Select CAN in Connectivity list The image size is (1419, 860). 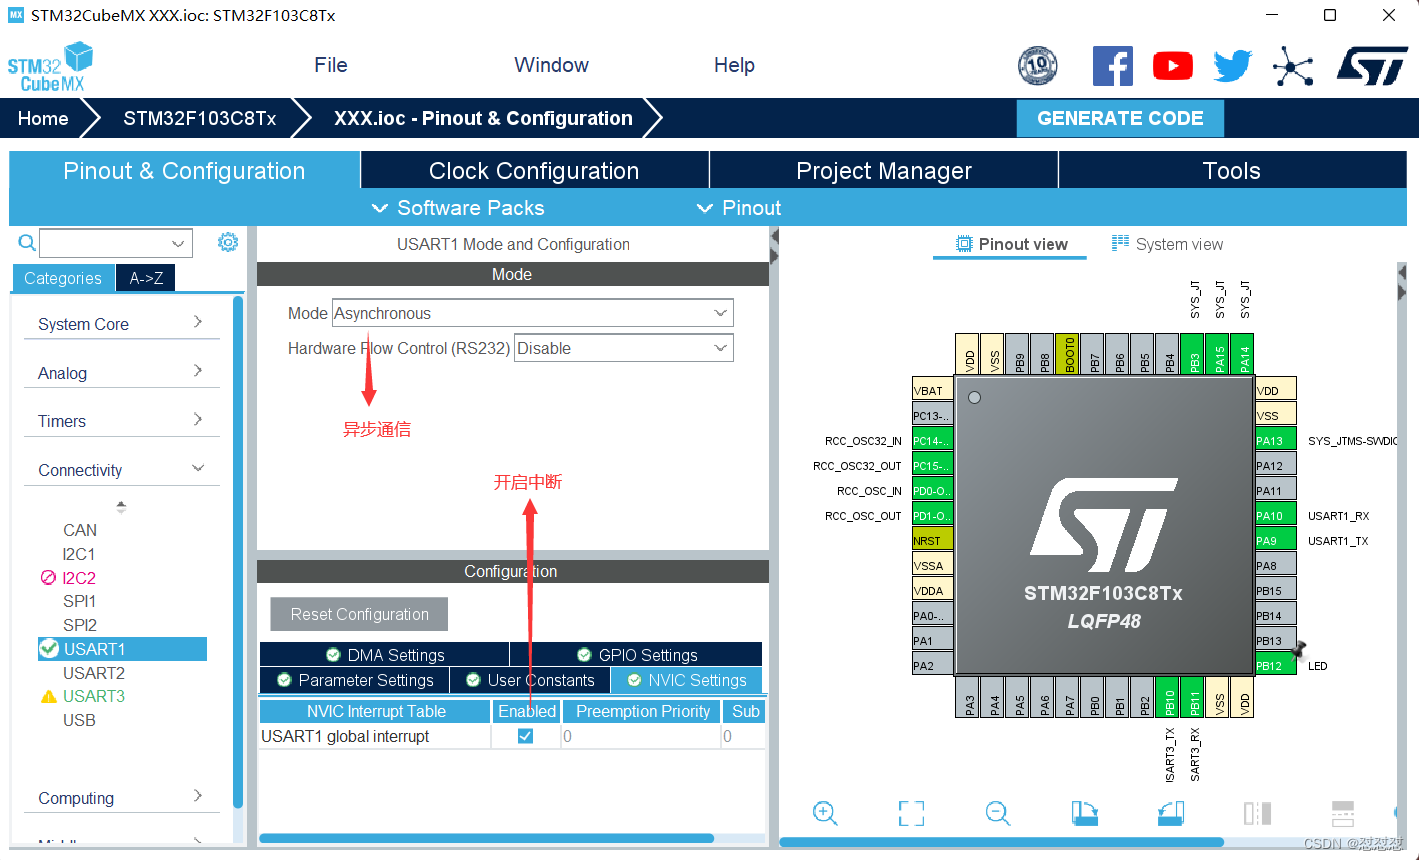pyautogui.click(x=80, y=530)
